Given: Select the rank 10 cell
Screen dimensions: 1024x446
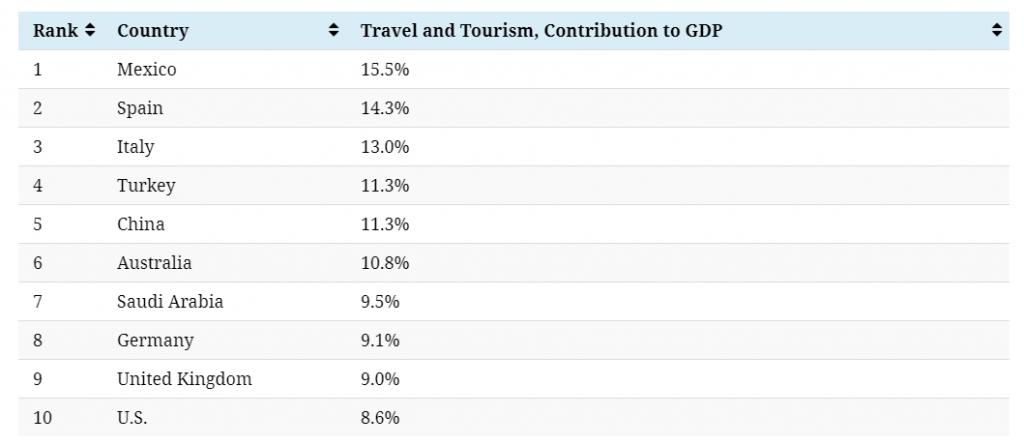Looking at the screenshot, I should click(42, 417).
